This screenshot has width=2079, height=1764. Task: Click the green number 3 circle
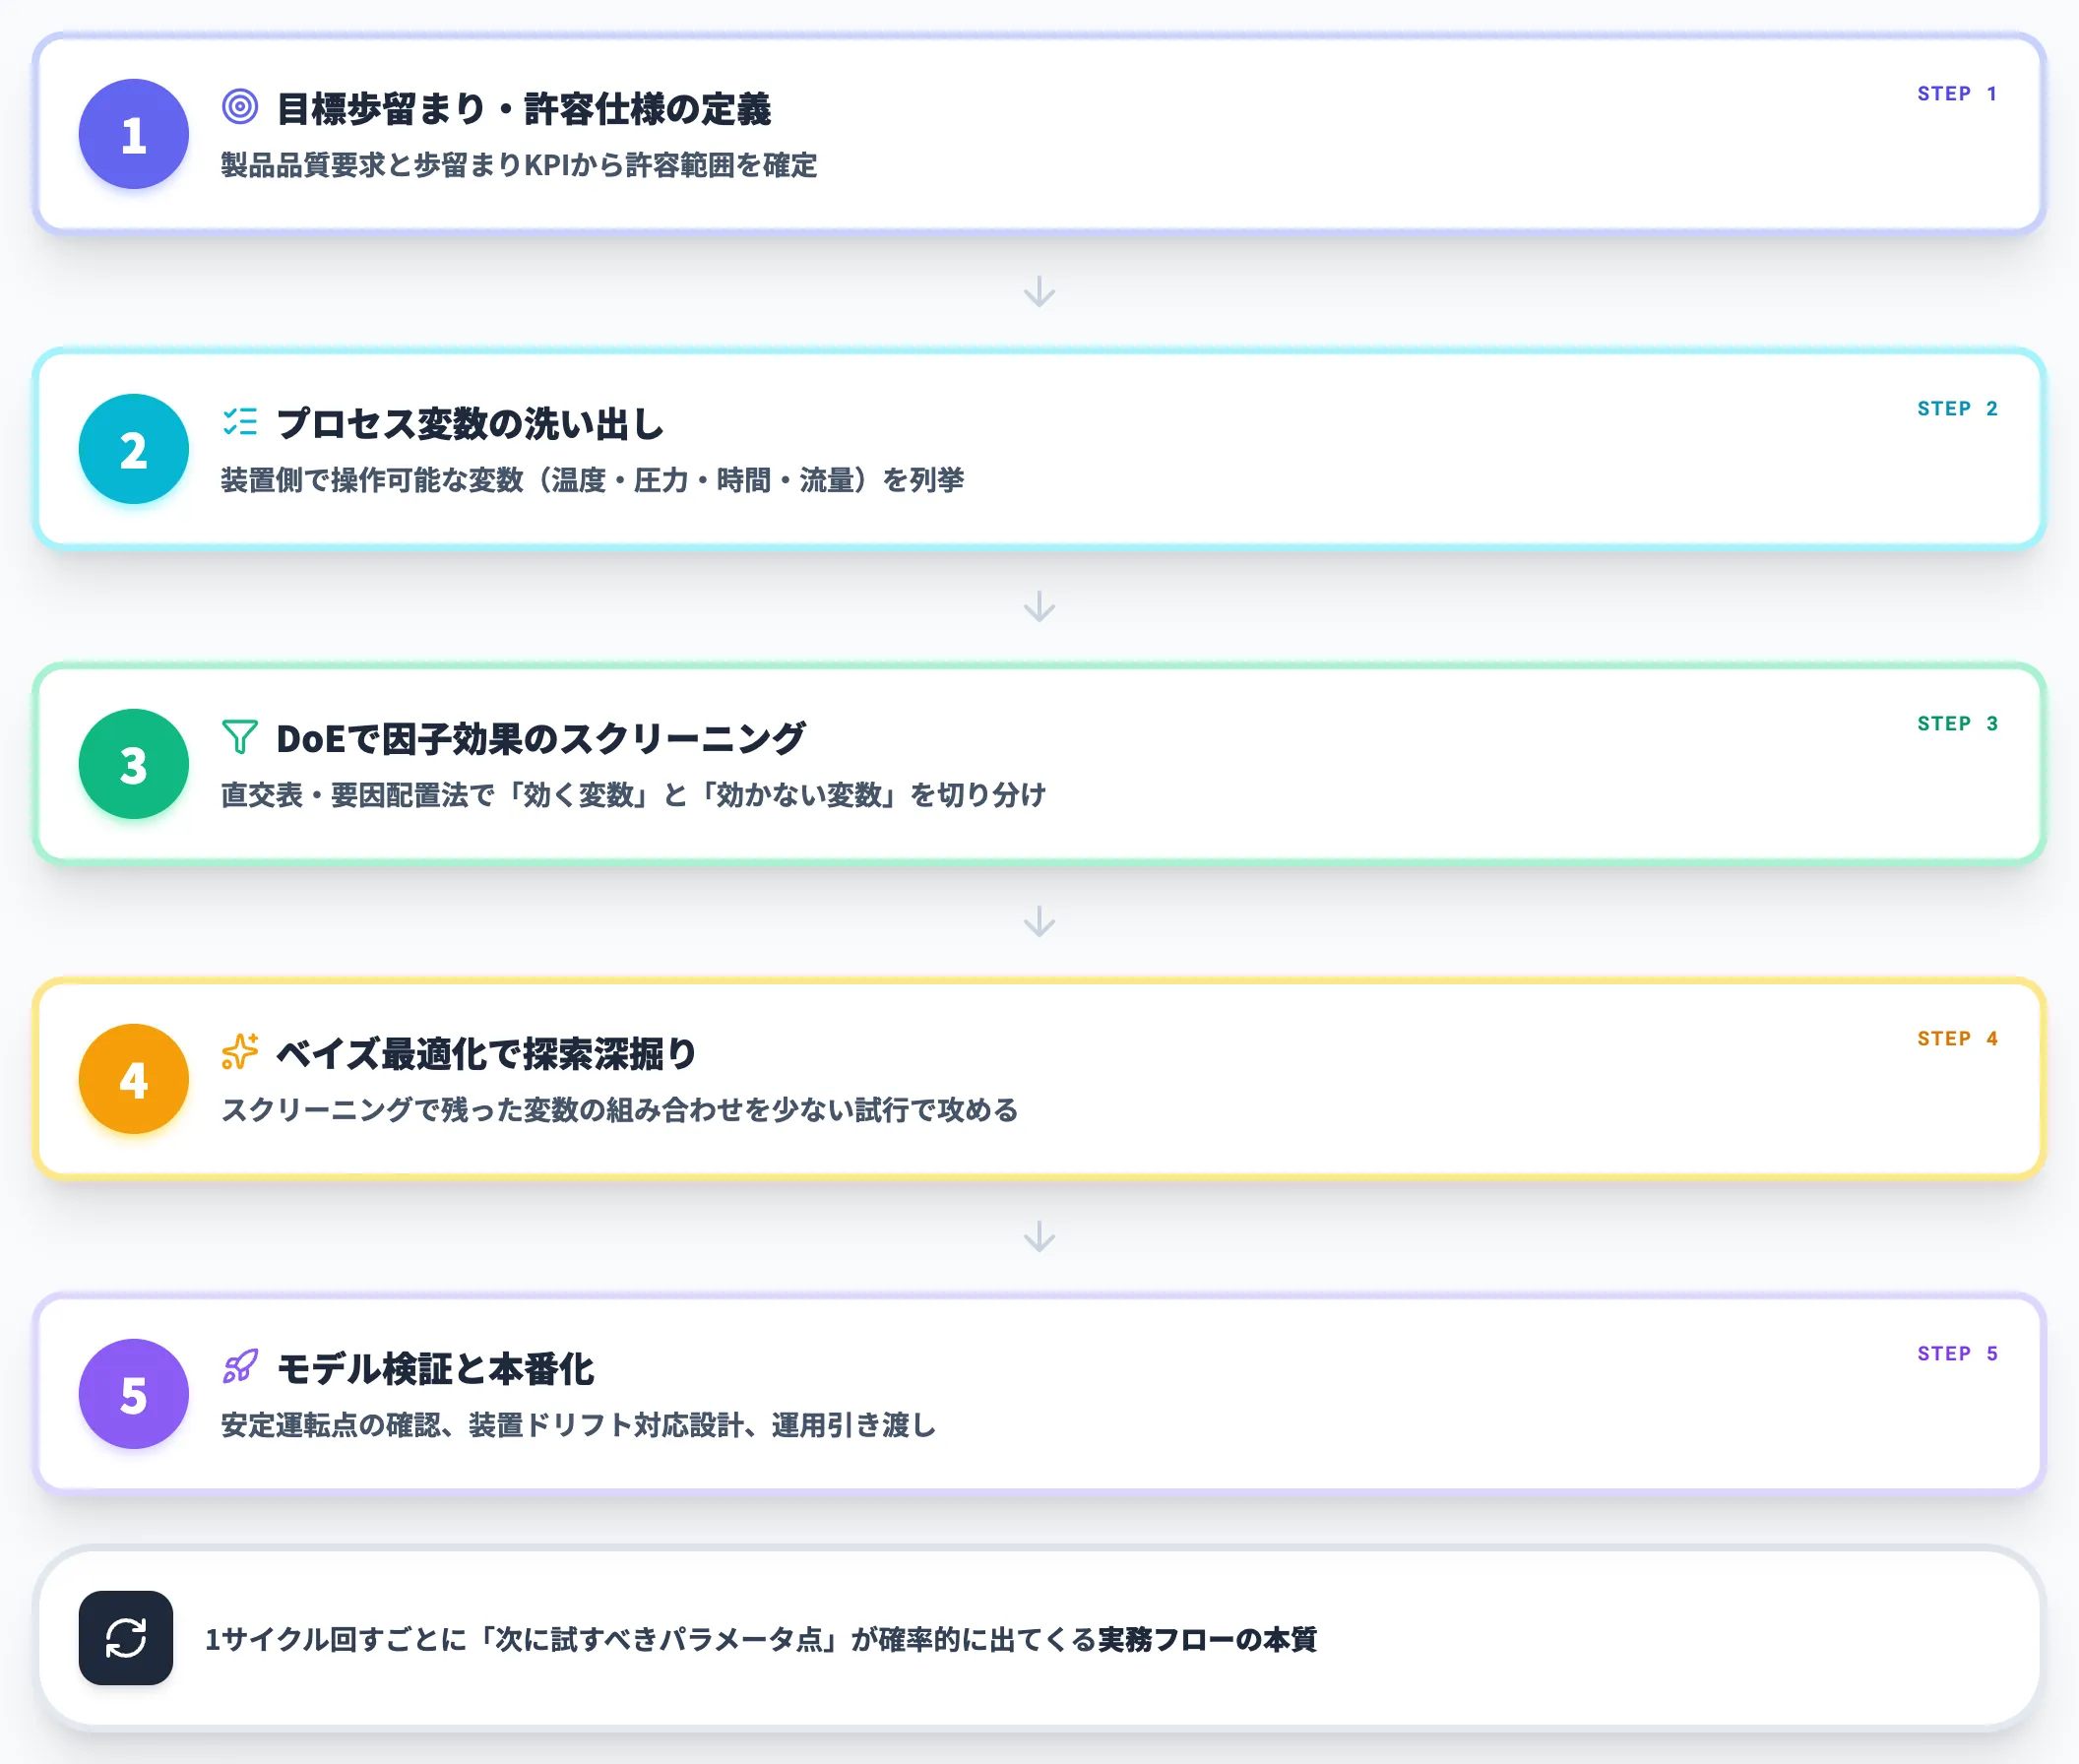(134, 764)
